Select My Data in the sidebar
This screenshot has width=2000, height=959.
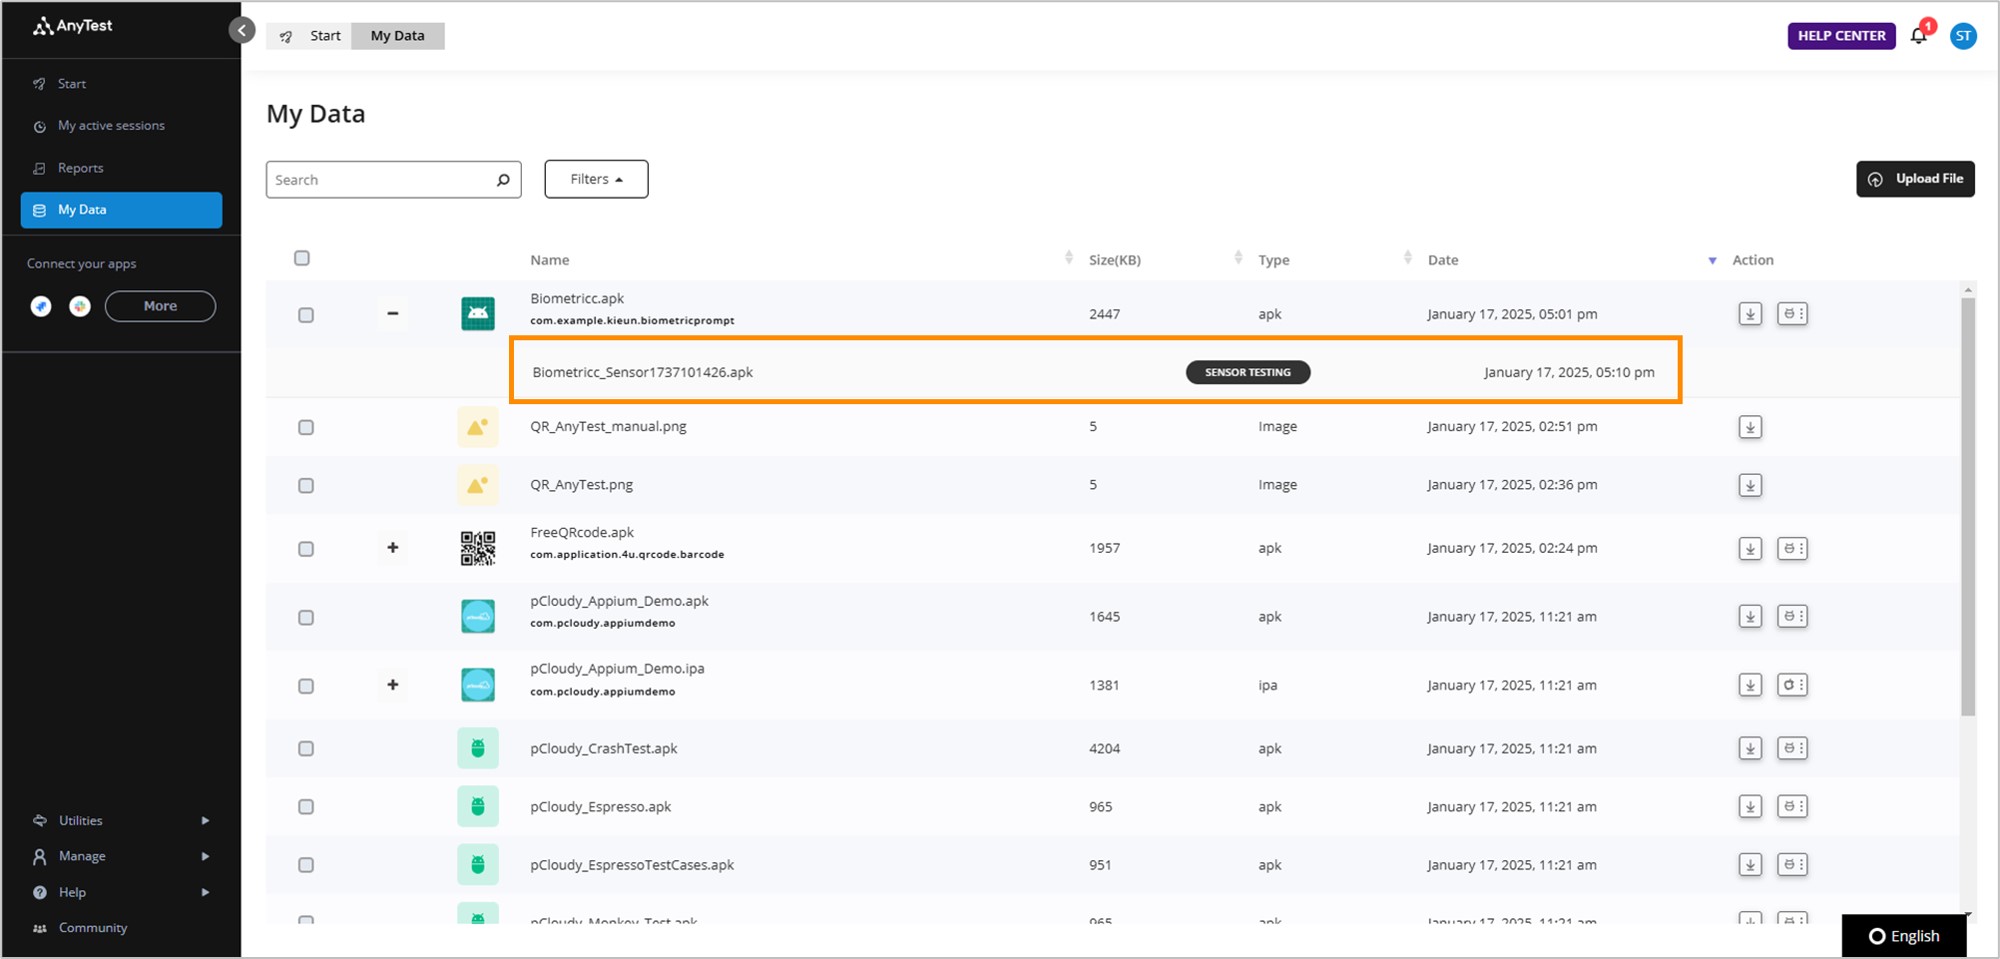pos(121,210)
